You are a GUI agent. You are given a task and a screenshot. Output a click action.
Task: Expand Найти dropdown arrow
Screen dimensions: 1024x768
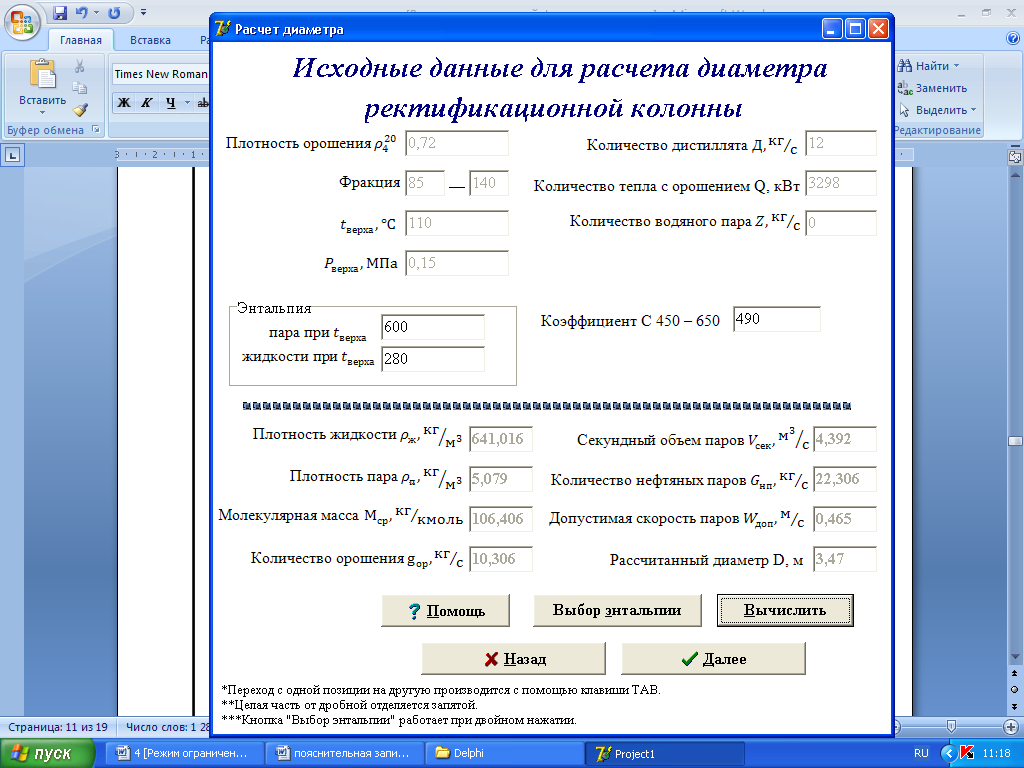(956, 66)
